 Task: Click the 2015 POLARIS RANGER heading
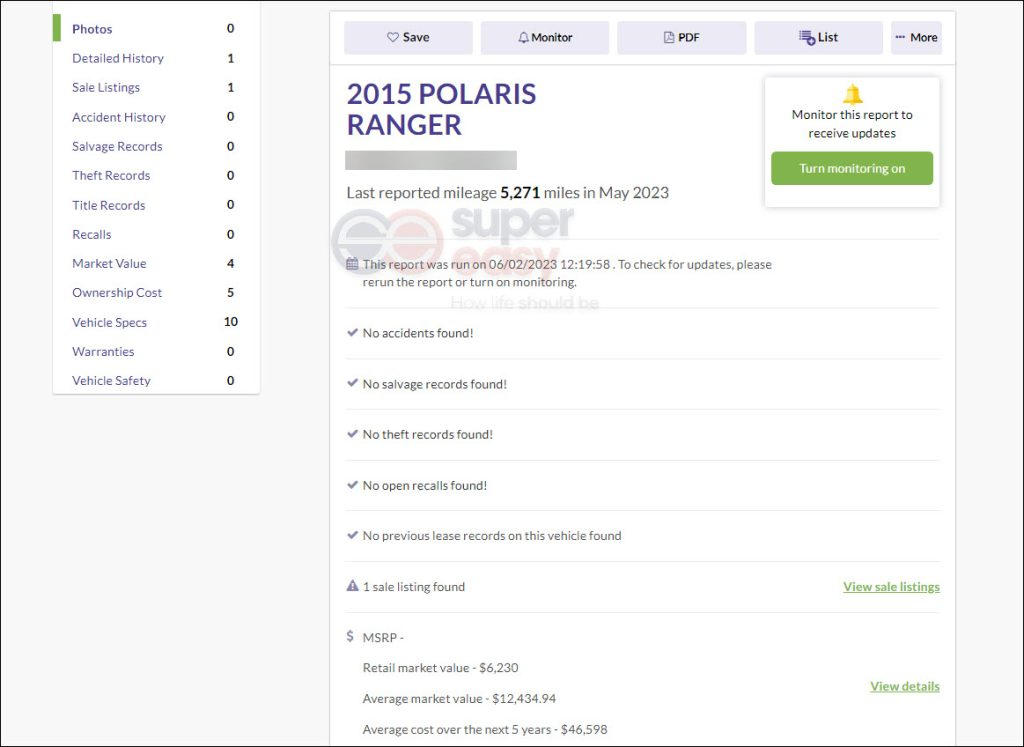point(441,109)
